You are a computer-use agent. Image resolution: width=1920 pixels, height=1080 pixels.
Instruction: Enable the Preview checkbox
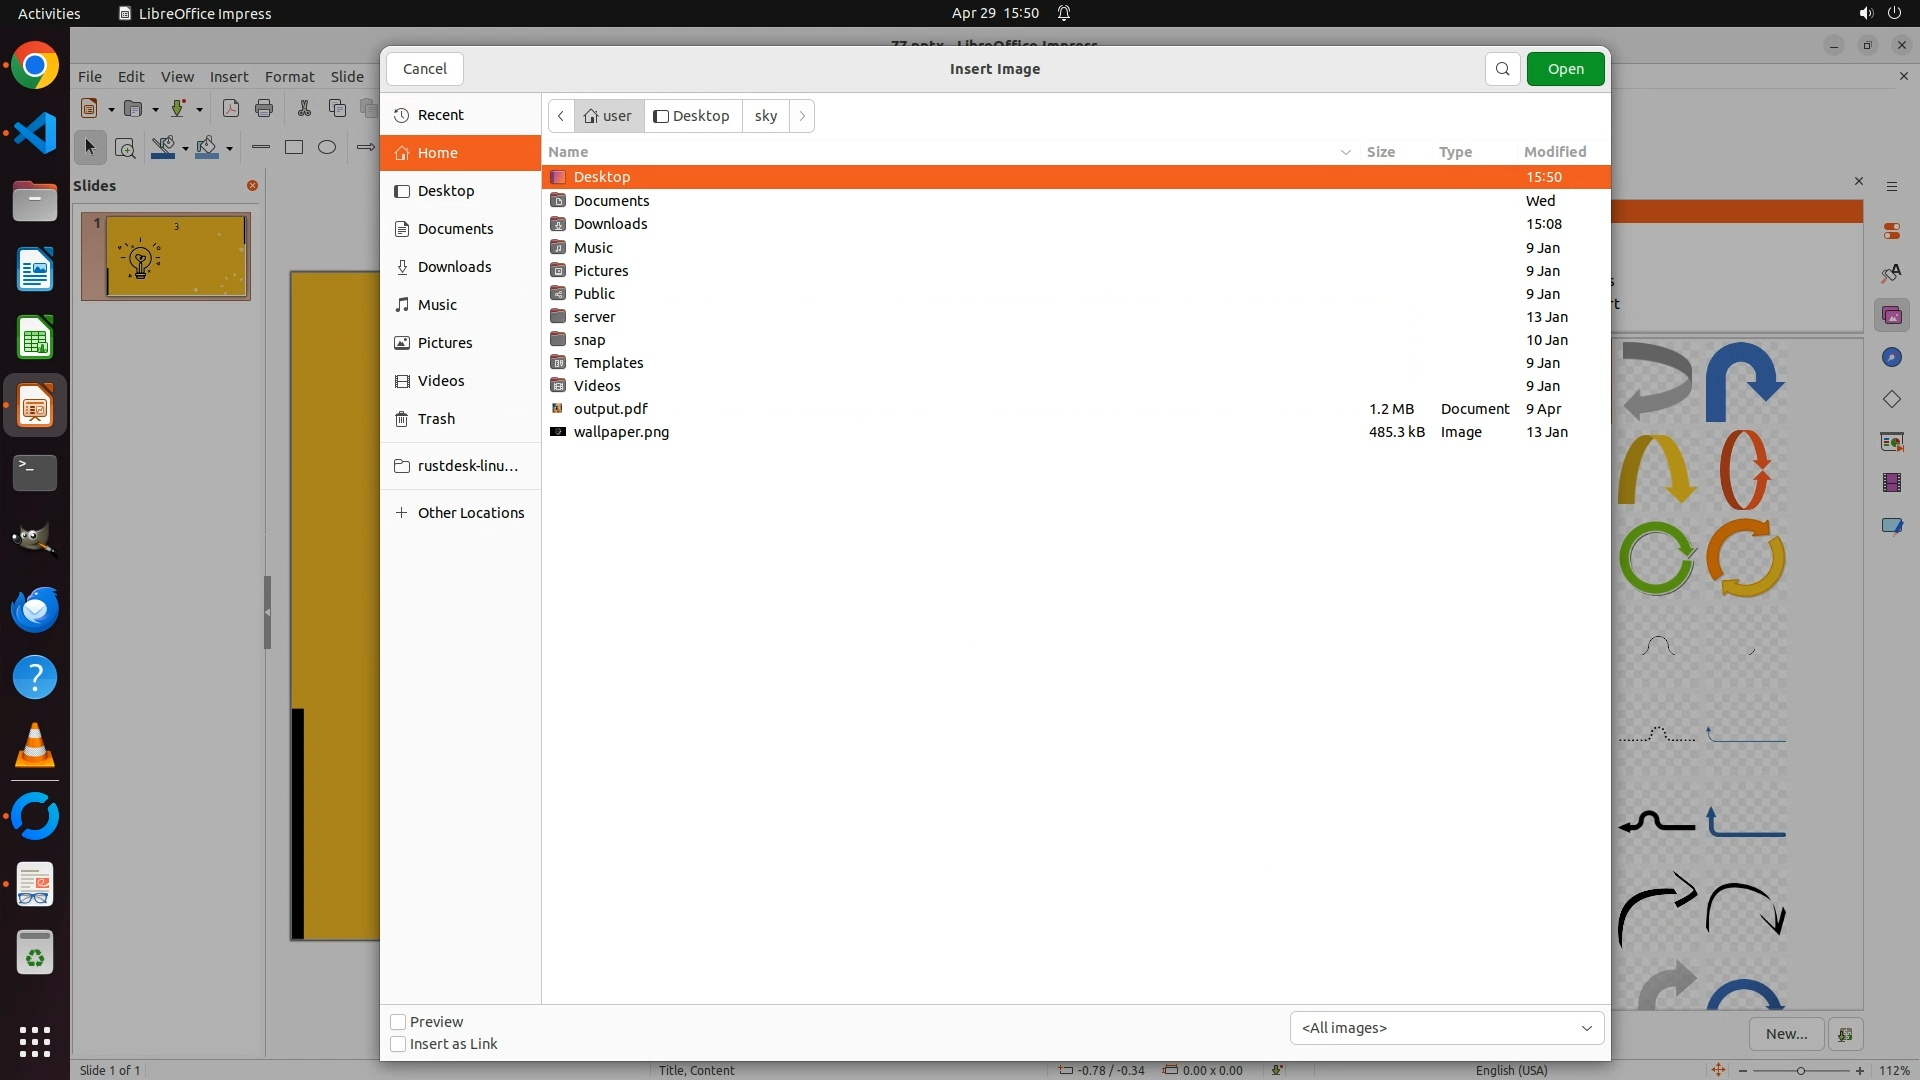pos(398,1022)
